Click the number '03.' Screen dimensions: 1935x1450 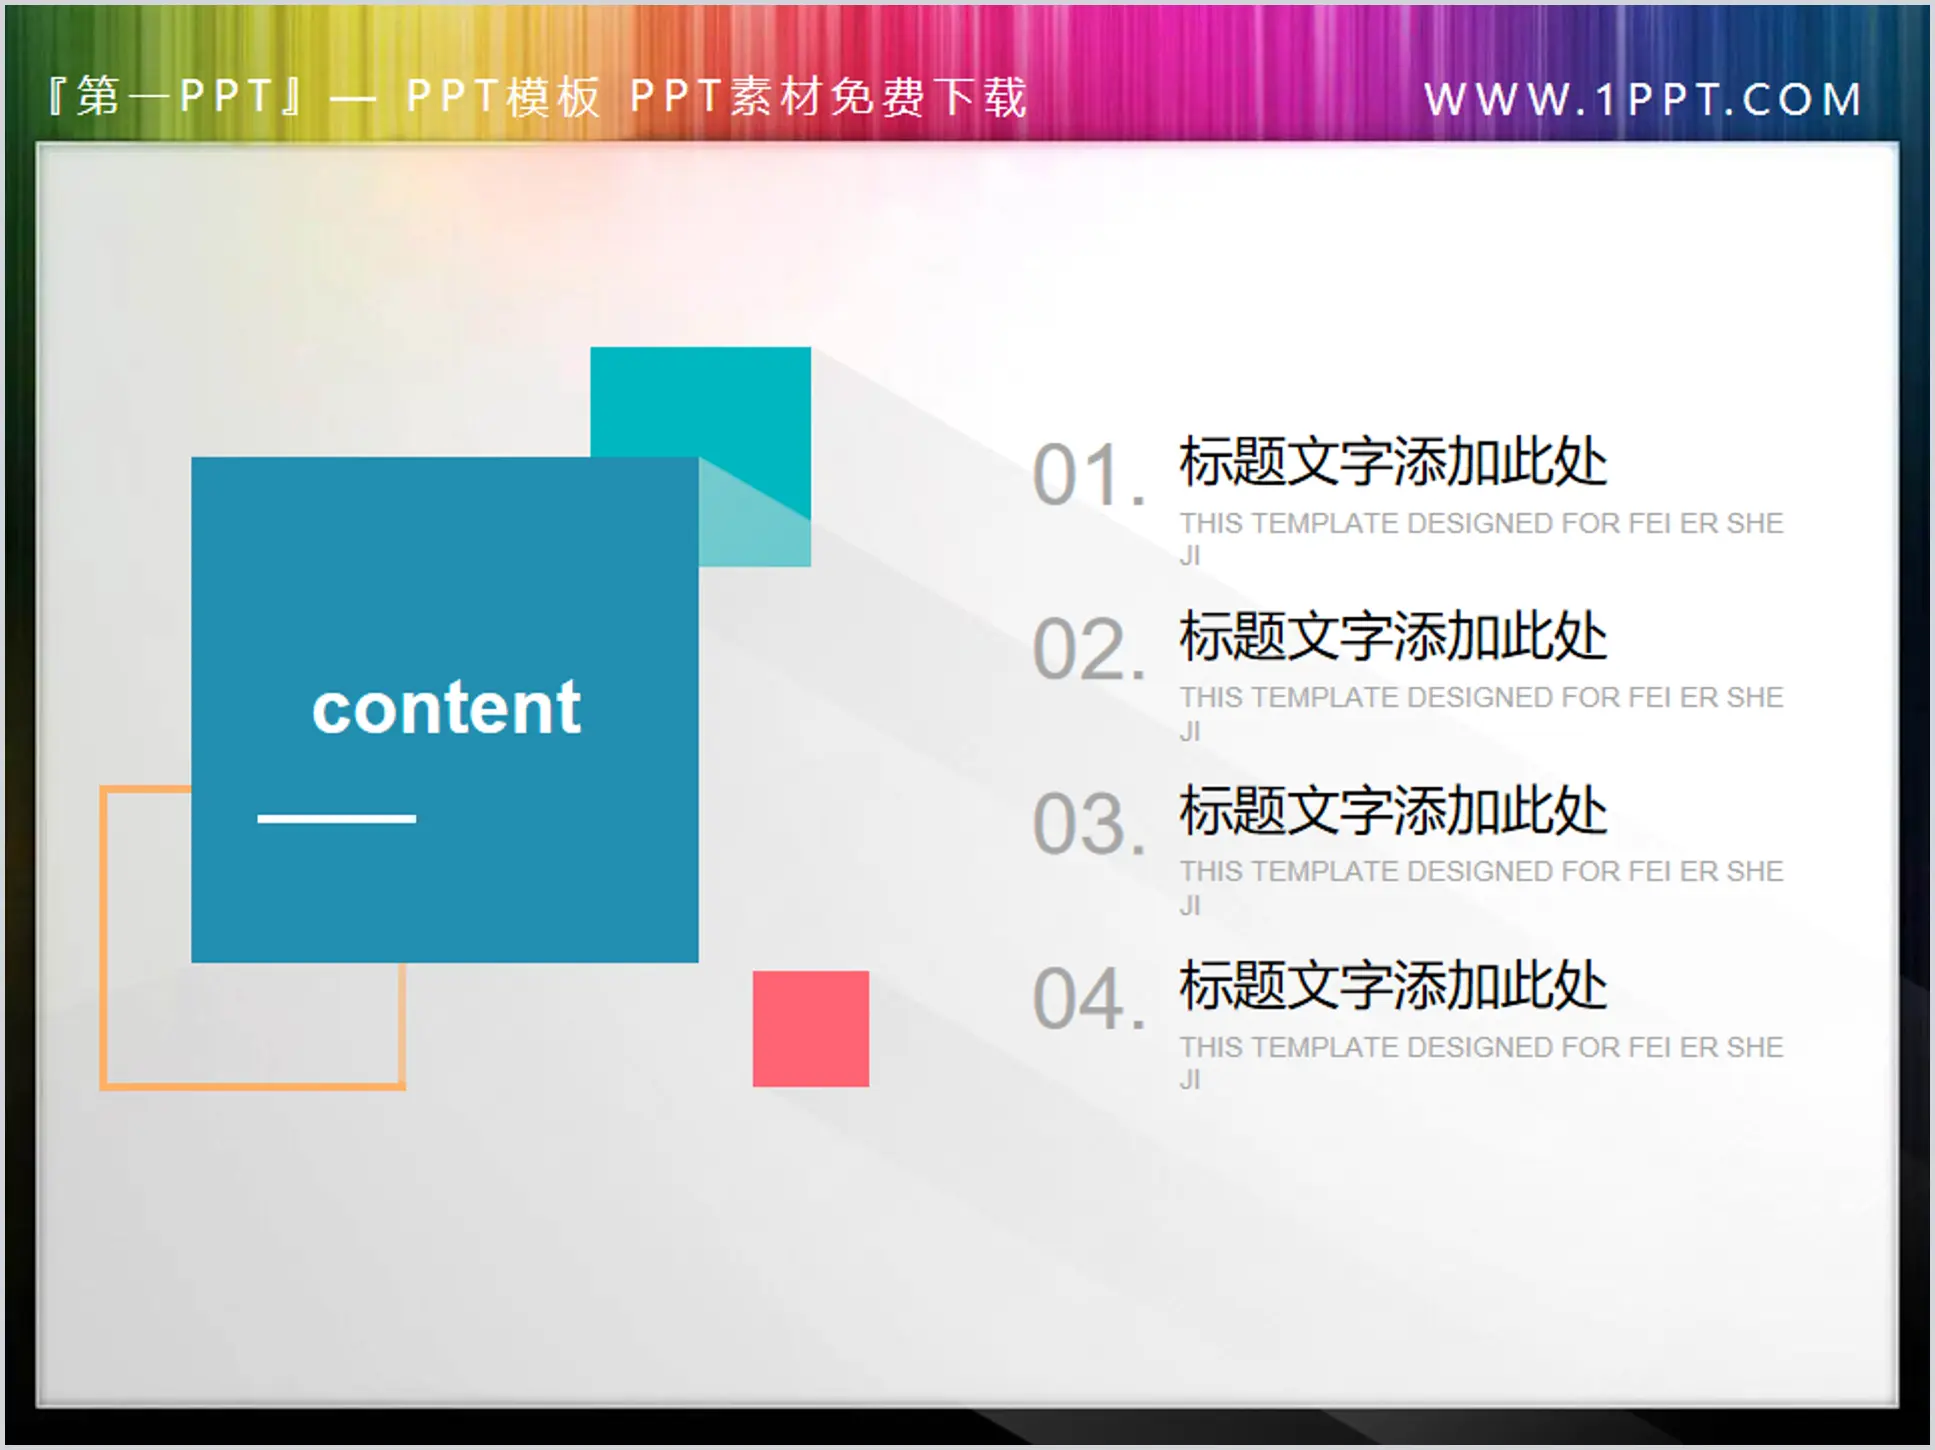pyautogui.click(x=1089, y=825)
